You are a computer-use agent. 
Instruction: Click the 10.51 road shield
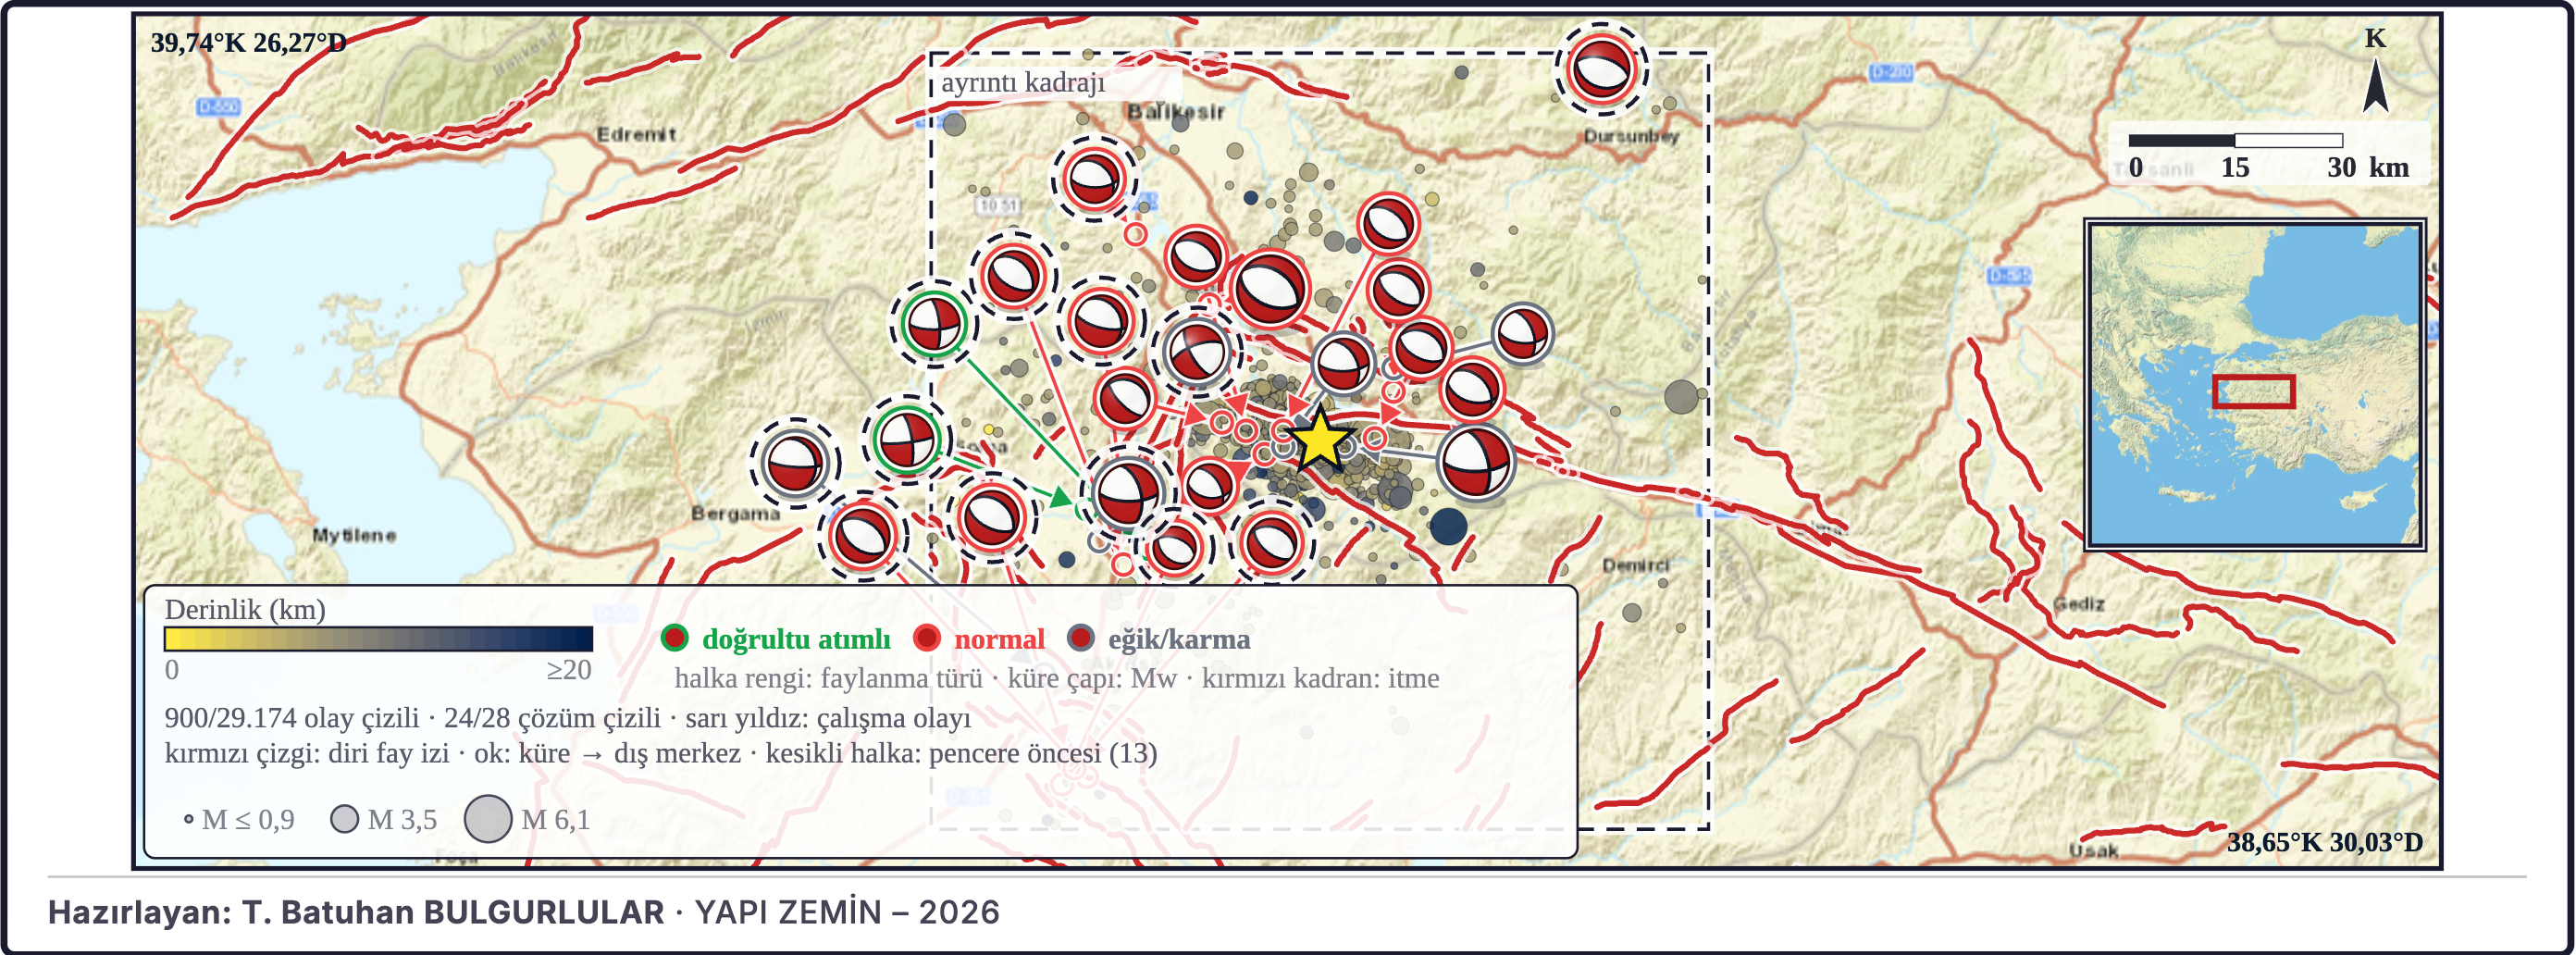tap(997, 205)
